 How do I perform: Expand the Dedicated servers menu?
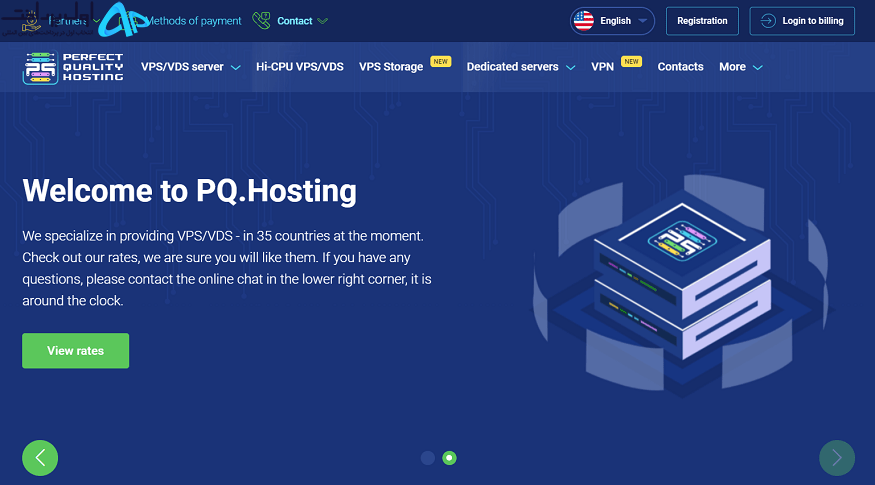(x=520, y=67)
